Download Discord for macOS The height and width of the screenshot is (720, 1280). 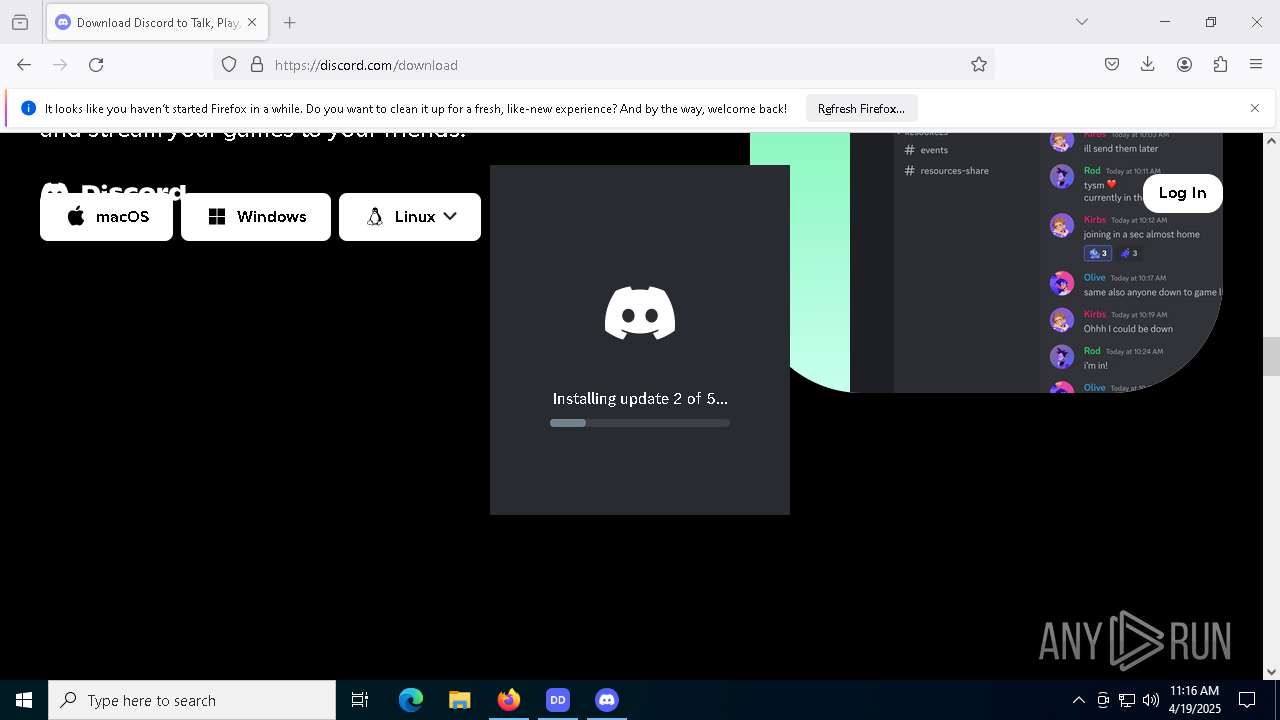click(x=106, y=217)
